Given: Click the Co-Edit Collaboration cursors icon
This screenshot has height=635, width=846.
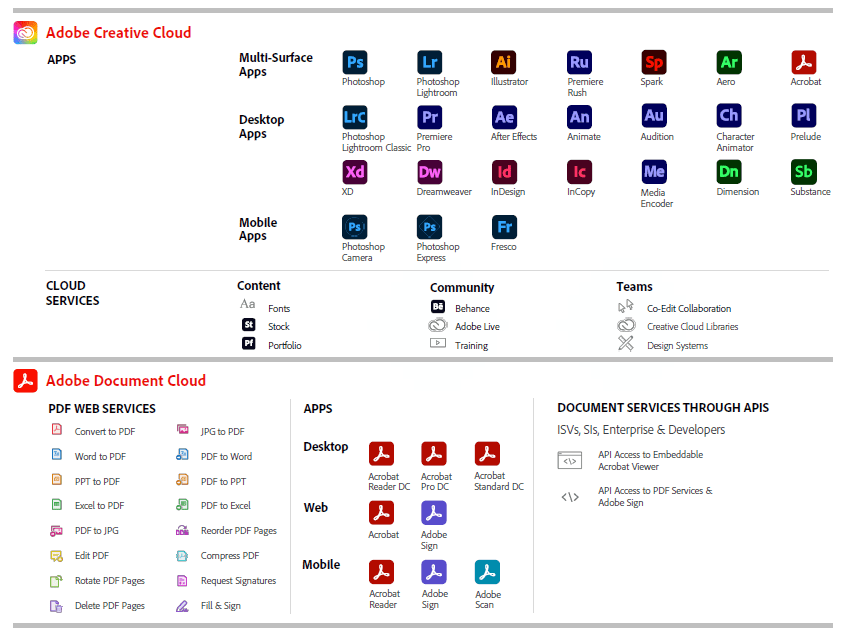Looking at the screenshot, I should pyautogui.click(x=626, y=306).
